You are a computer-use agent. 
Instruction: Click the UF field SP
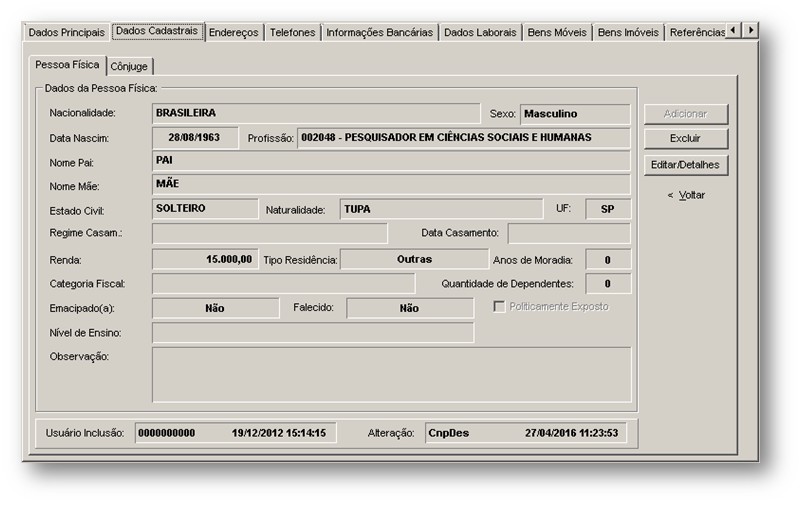pyautogui.click(x=608, y=209)
